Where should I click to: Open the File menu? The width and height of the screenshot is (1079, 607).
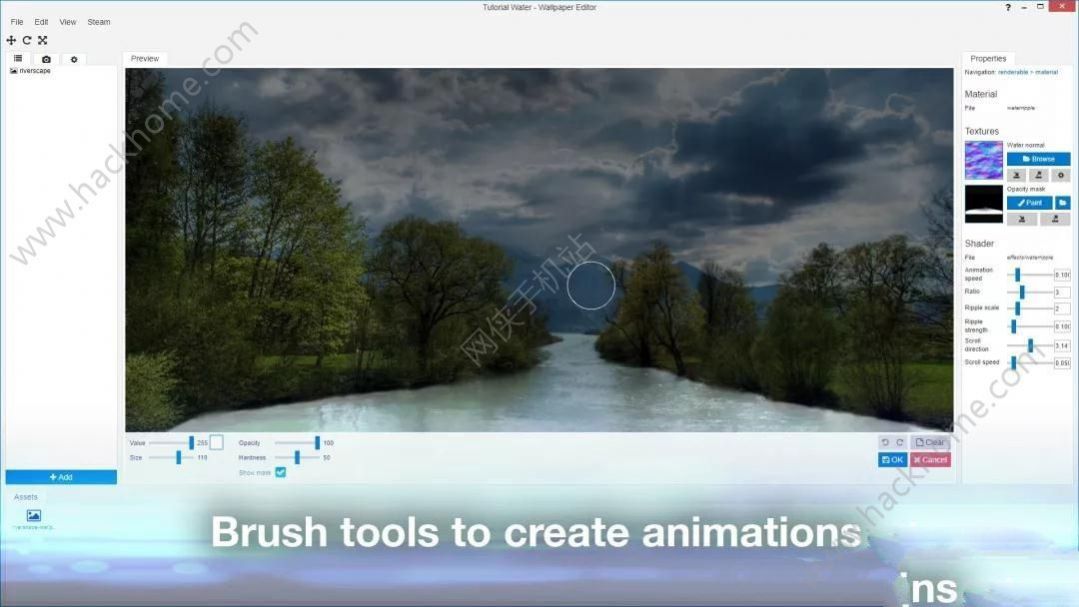click(17, 22)
